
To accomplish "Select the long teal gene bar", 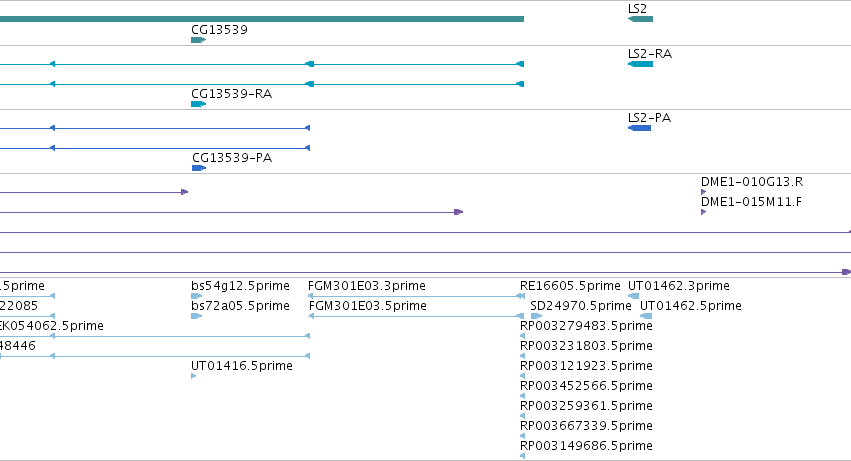I will point(262,19).
